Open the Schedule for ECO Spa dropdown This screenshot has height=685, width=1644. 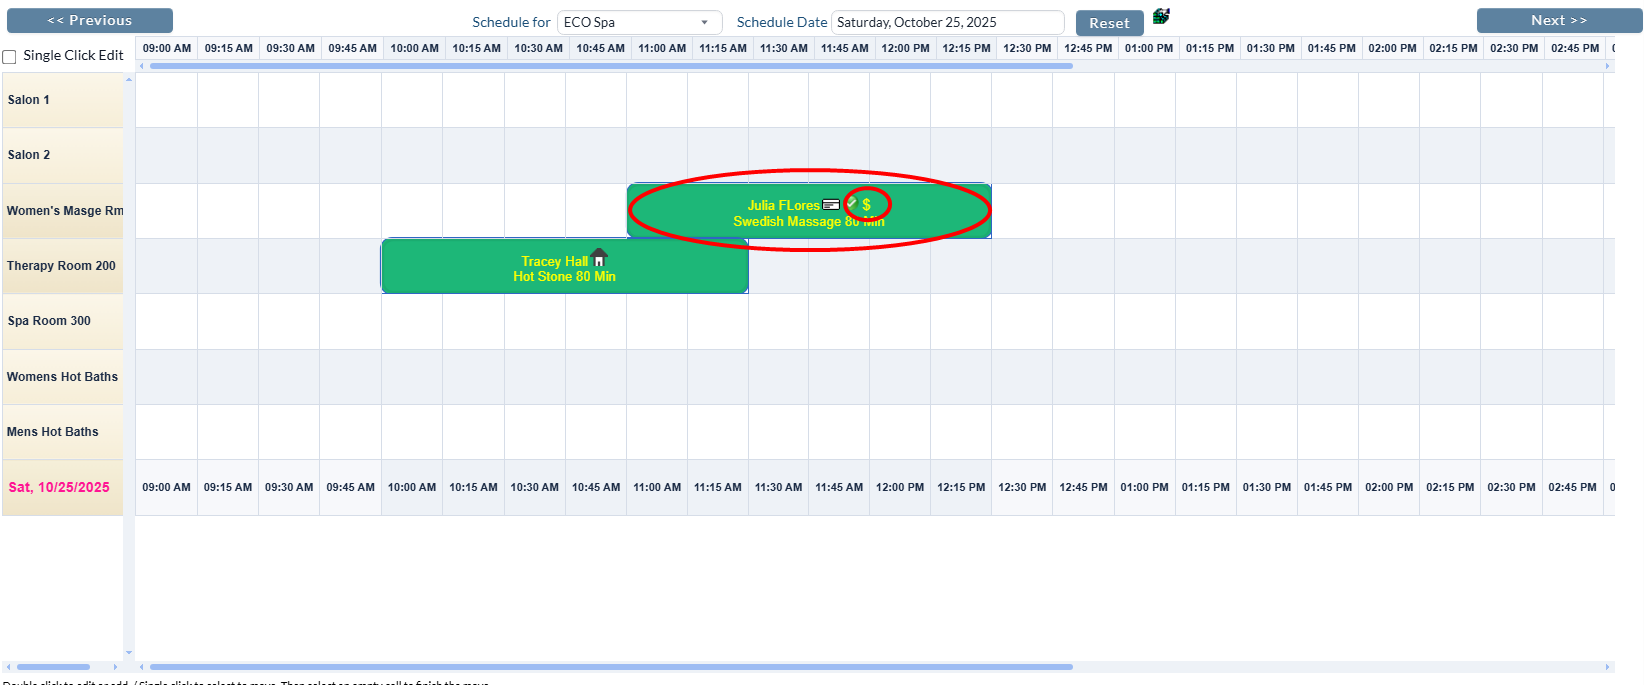click(640, 22)
